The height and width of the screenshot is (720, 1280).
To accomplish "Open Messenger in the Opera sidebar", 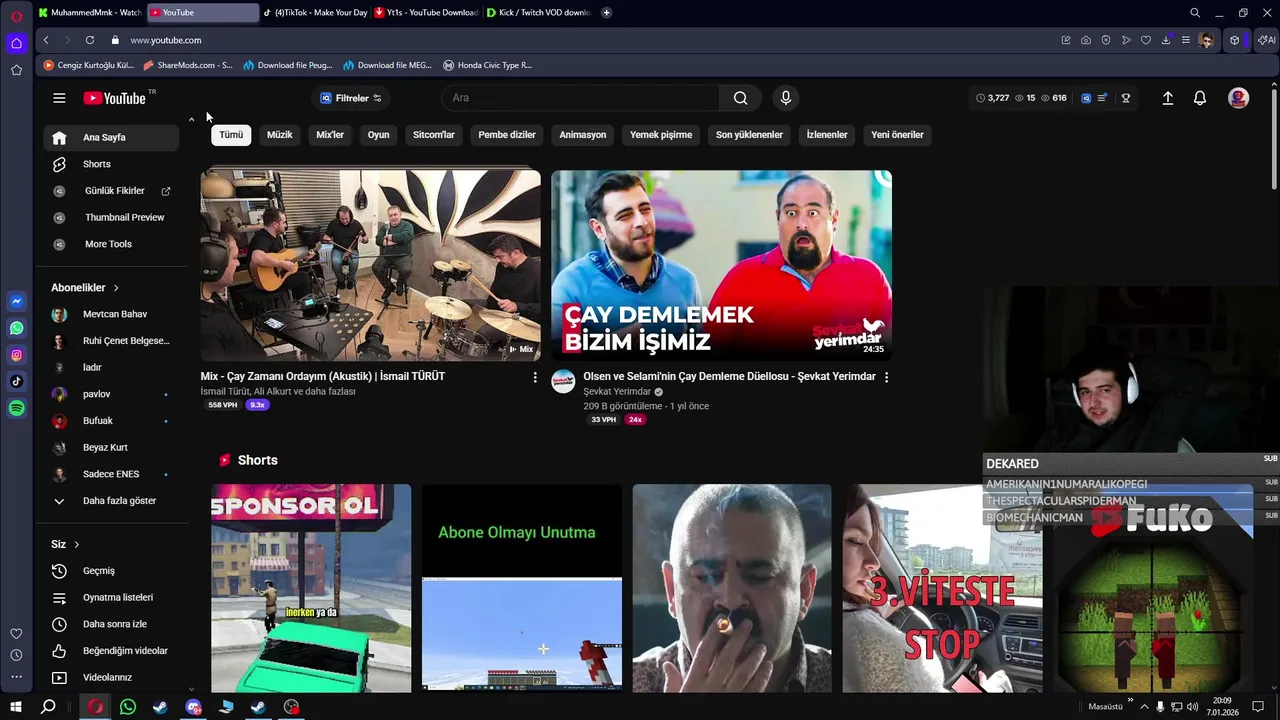I will (x=16, y=301).
